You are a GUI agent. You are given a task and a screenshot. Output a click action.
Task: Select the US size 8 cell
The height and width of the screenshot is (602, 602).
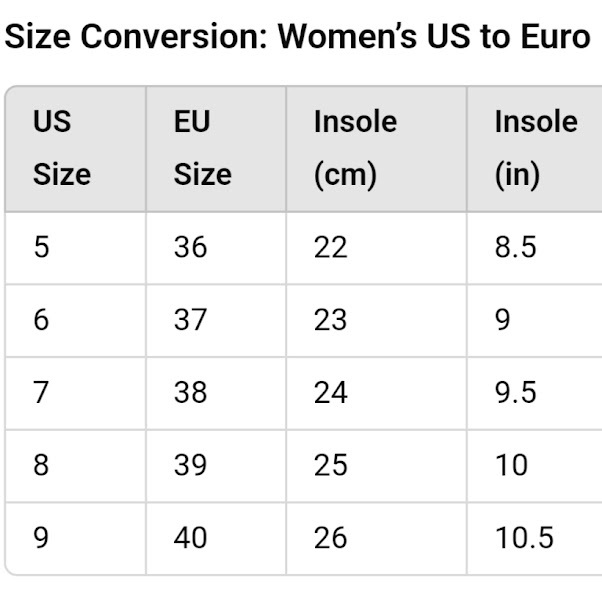coord(41,465)
